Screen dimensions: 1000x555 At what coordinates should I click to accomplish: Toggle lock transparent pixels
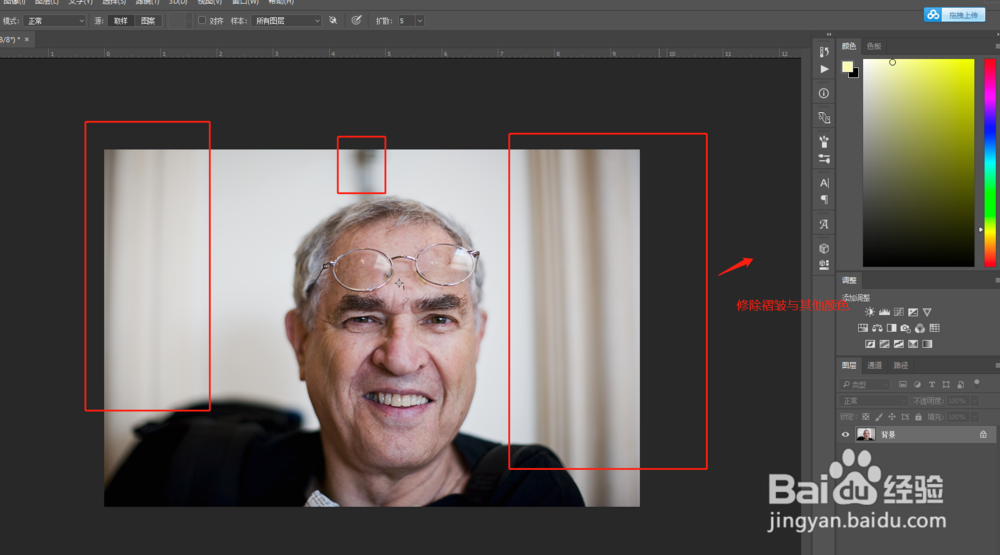[865, 417]
